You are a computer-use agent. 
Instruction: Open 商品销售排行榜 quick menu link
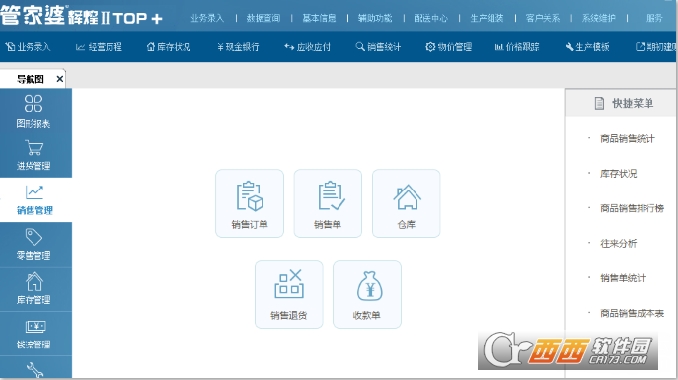pyautogui.click(x=632, y=208)
